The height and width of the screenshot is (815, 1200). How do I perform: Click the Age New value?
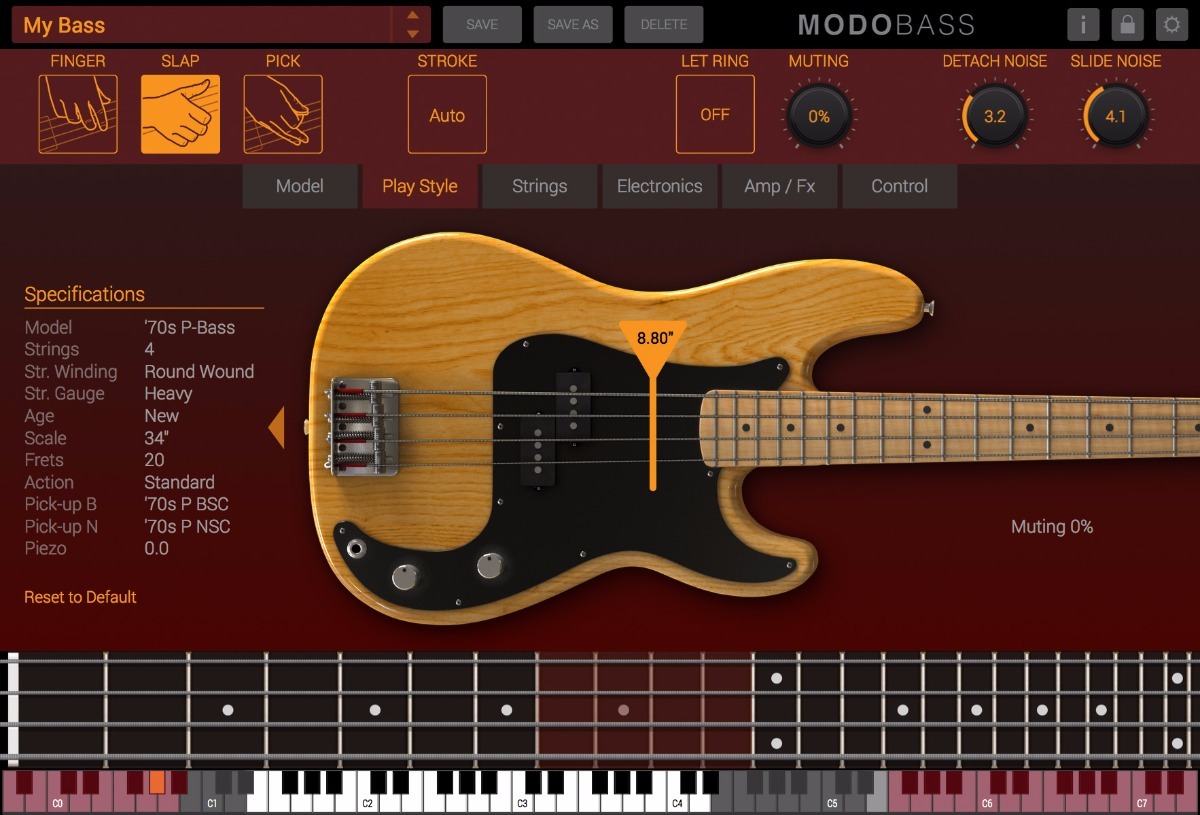pyautogui.click(x=162, y=416)
